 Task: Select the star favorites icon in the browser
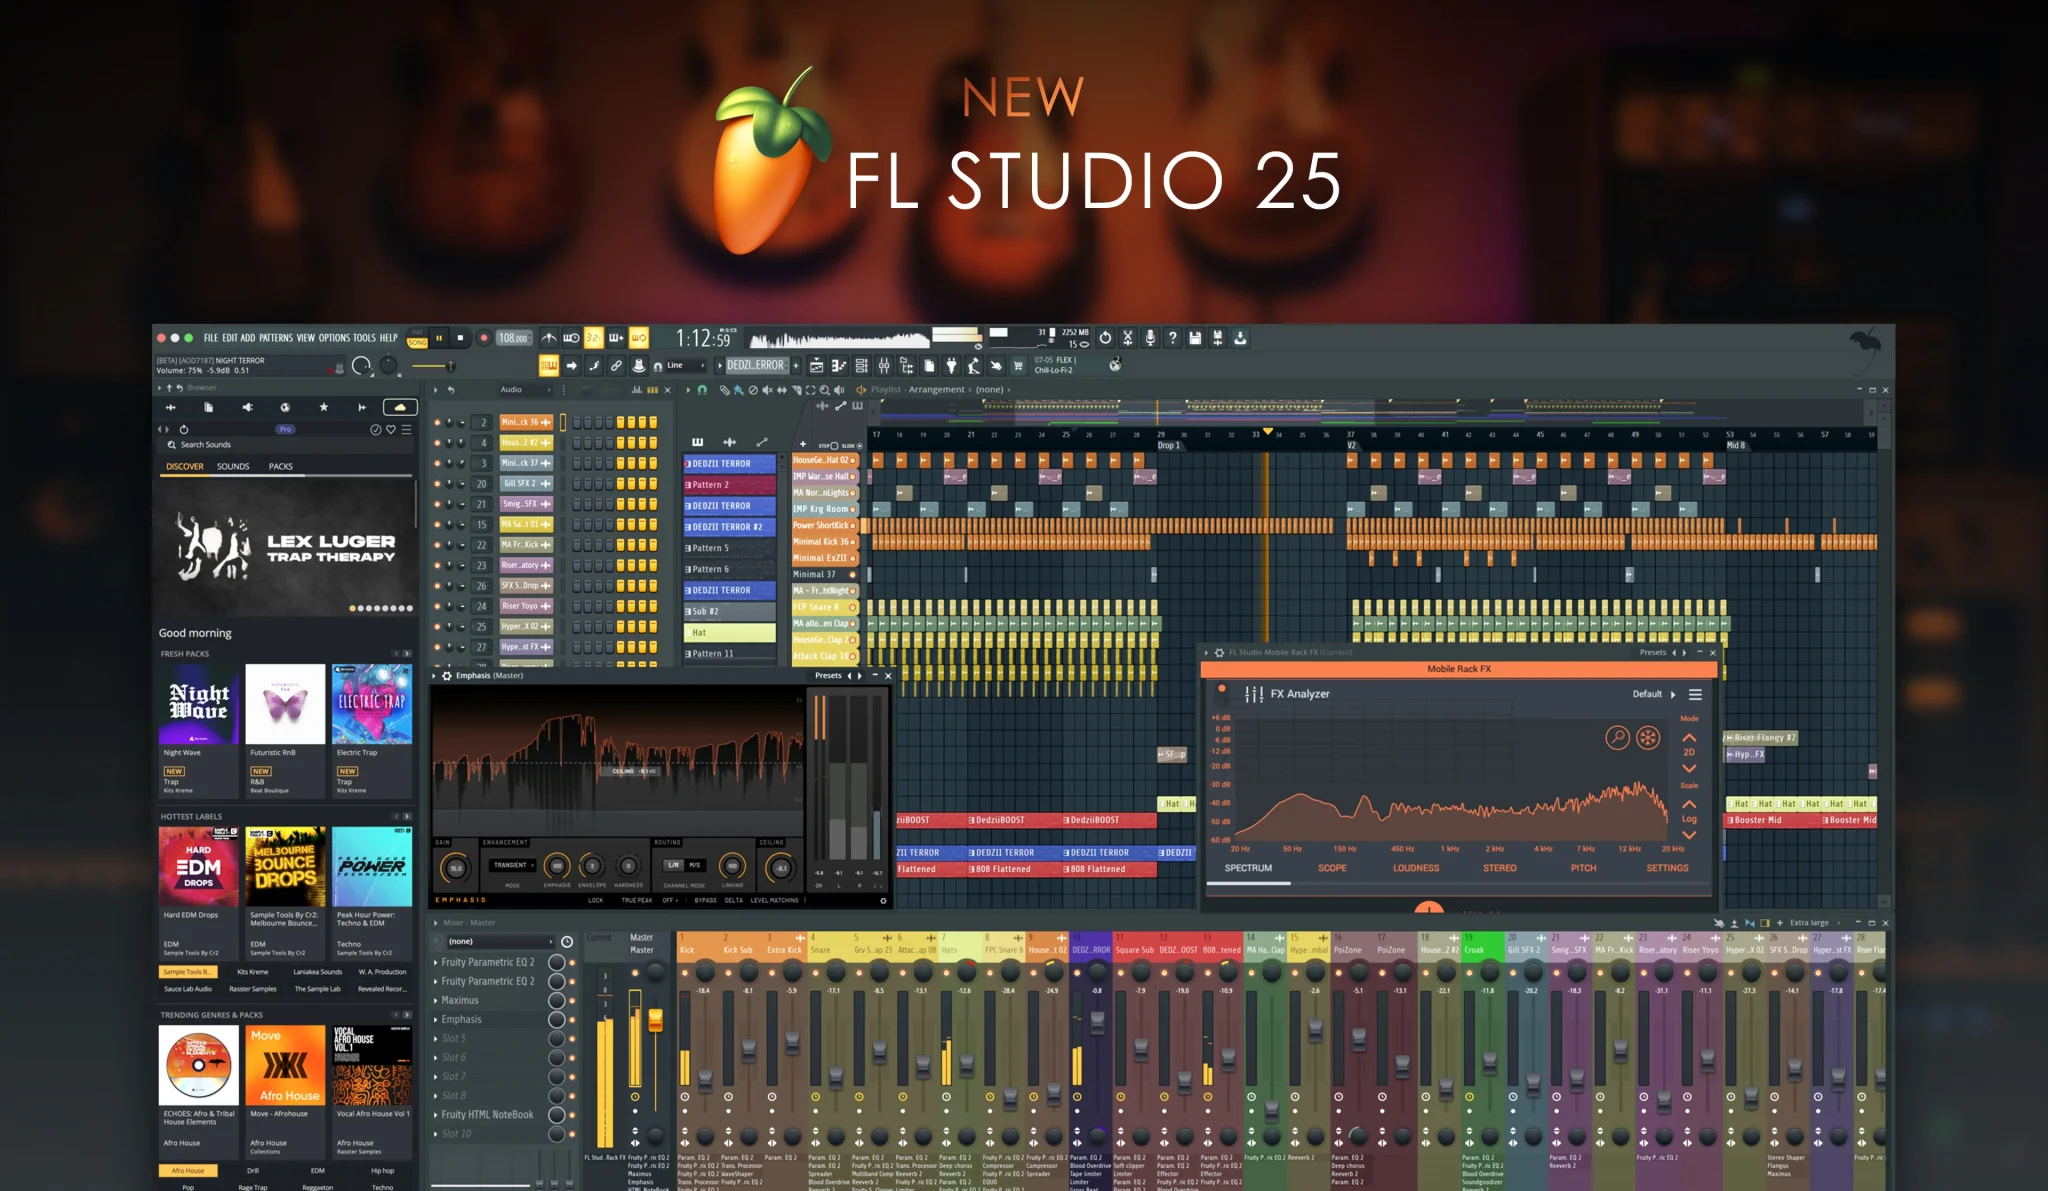pos(323,407)
